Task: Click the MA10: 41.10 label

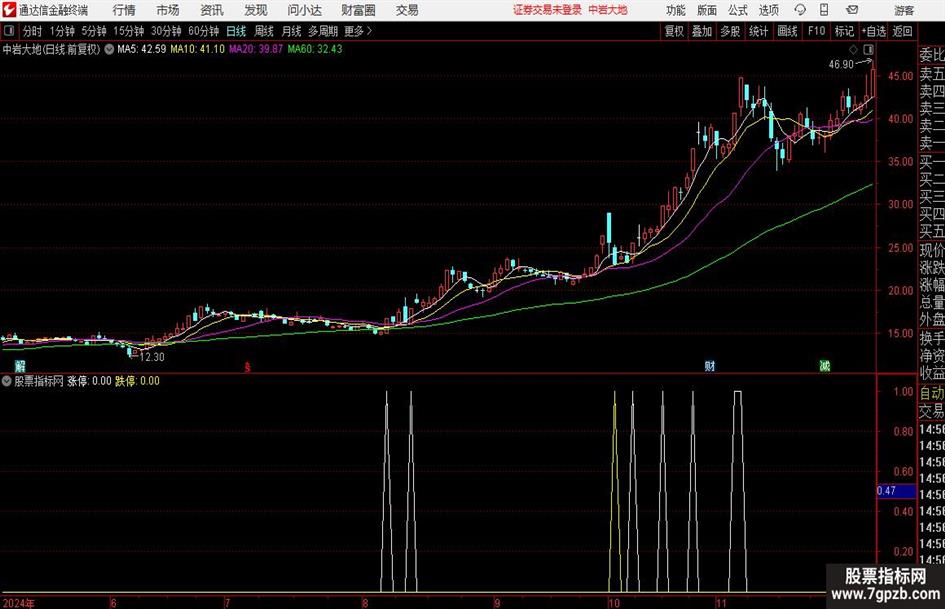Action: [x=198, y=49]
